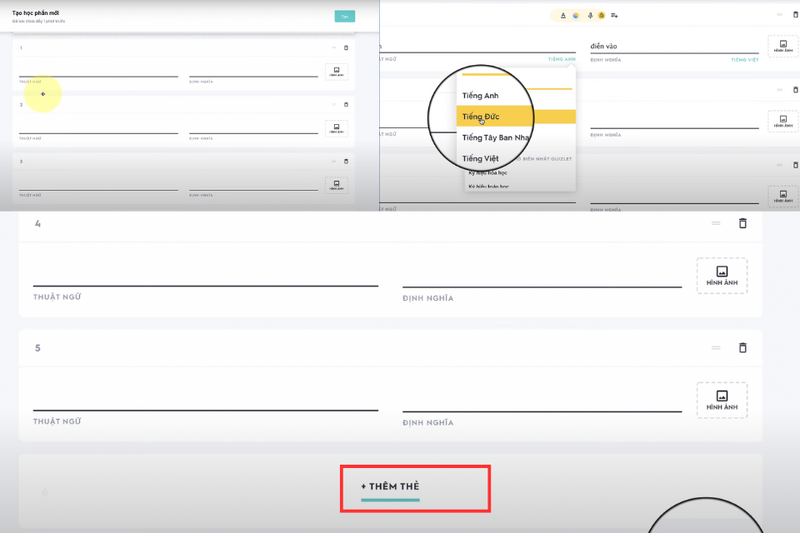The width and height of the screenshot is (800, 533).
Task: Choose Ký hiệu hóa học option
Action: point(488,173)
